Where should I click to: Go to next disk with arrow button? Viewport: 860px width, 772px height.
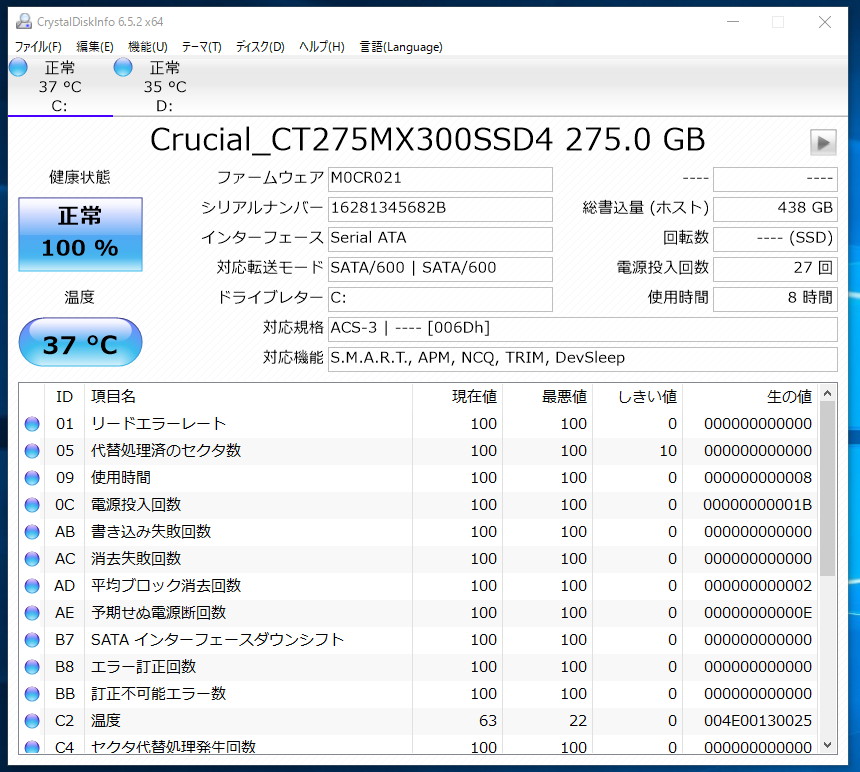(x=823, y=143)
